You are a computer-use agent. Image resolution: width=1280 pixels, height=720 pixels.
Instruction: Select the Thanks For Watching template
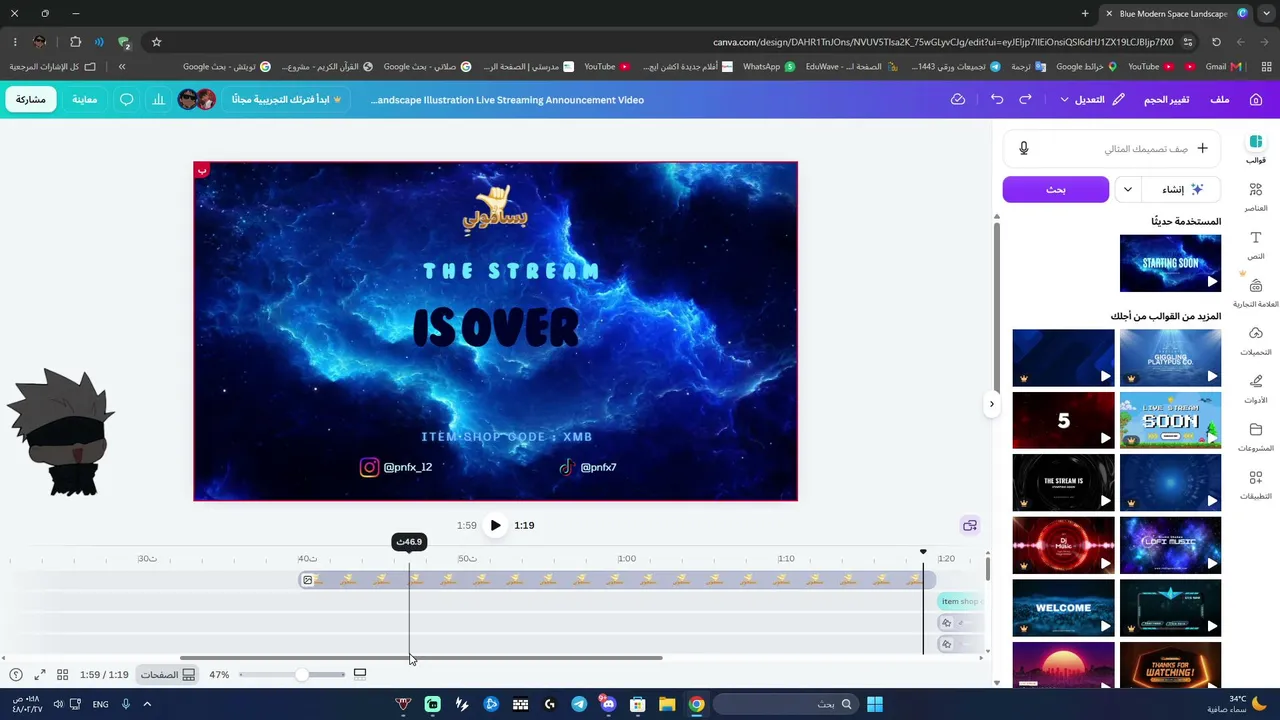(1170, 664)
